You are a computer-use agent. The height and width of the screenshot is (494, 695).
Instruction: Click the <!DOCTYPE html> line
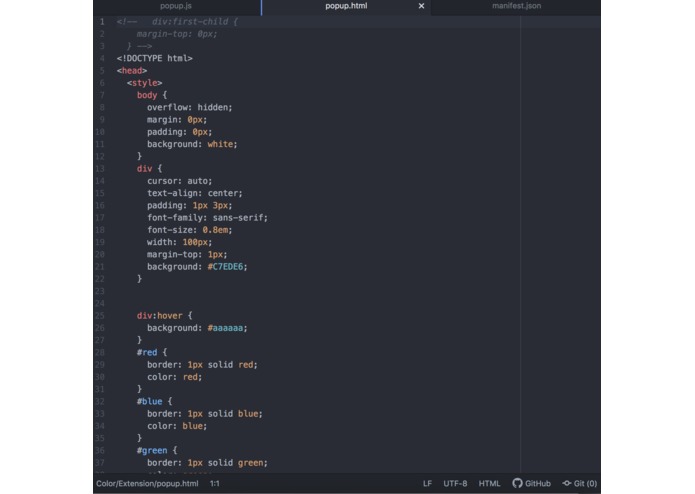pyautogui.click(x=155, y=58)
